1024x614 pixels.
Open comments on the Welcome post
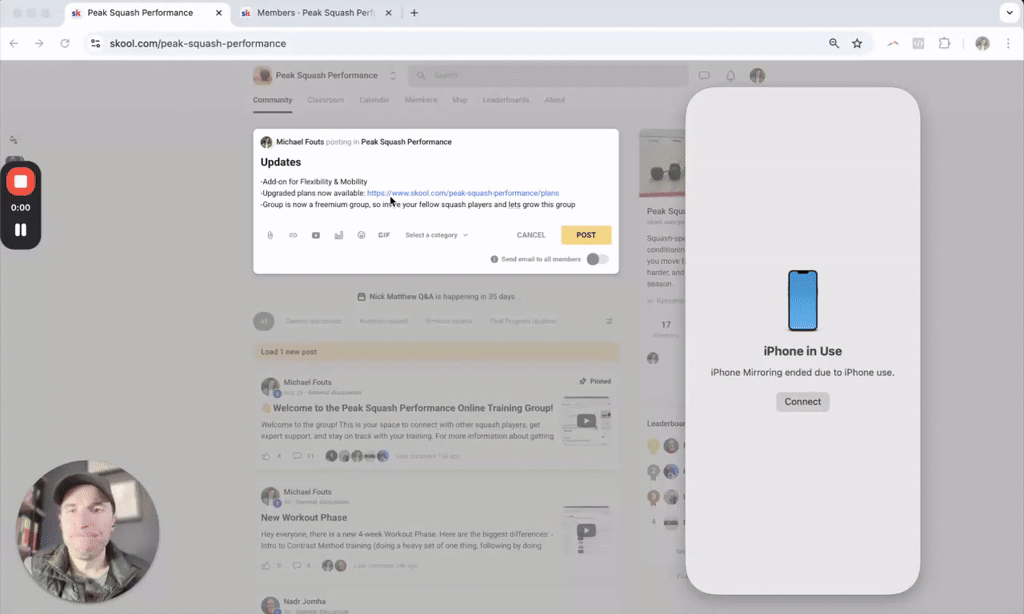tap(297, 456)
